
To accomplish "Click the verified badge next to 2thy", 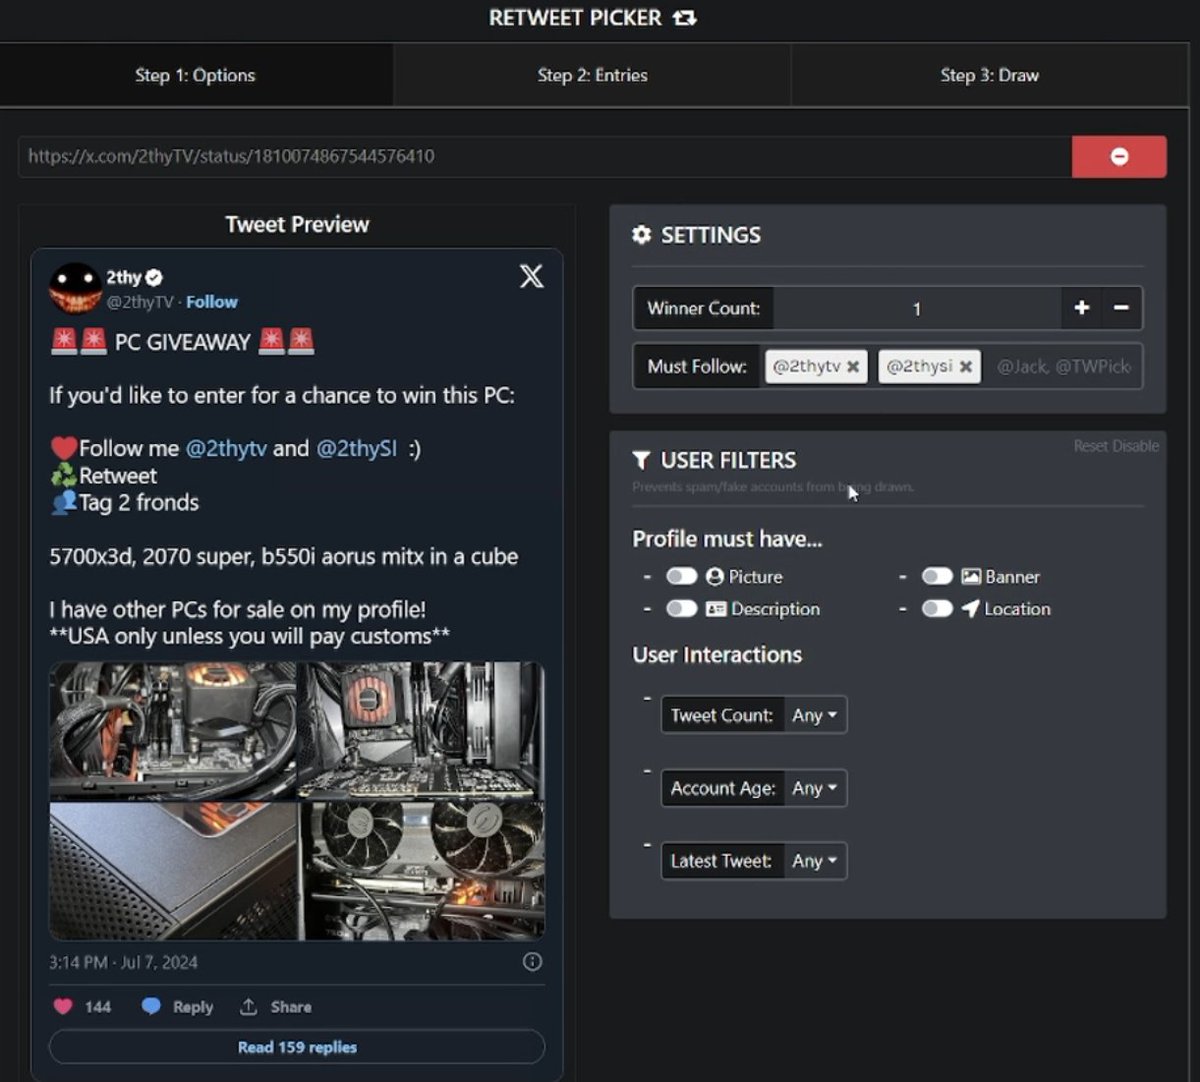I will [x=154, y=277].
